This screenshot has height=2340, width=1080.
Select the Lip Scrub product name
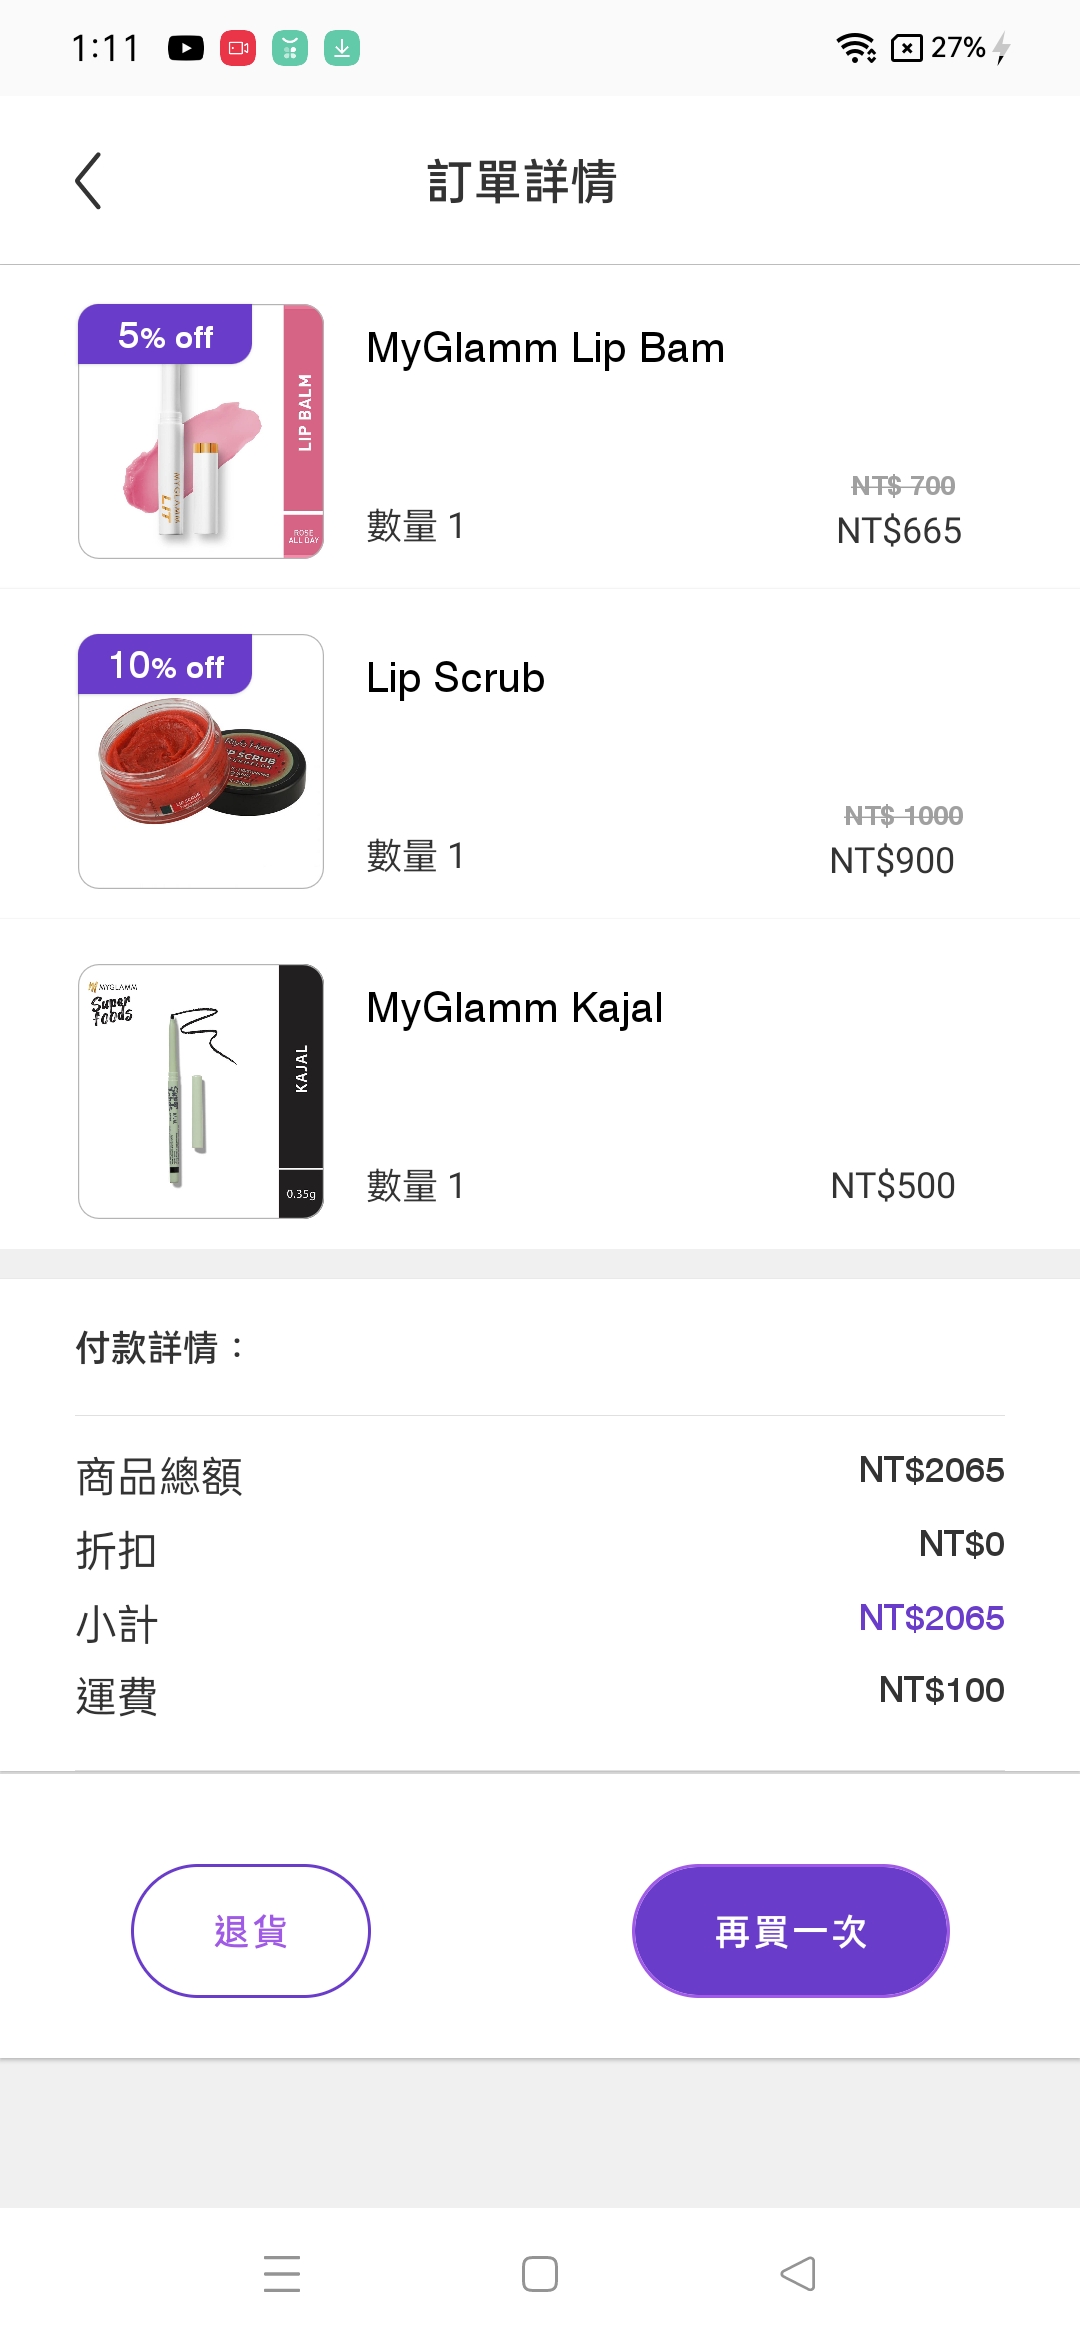455,678
